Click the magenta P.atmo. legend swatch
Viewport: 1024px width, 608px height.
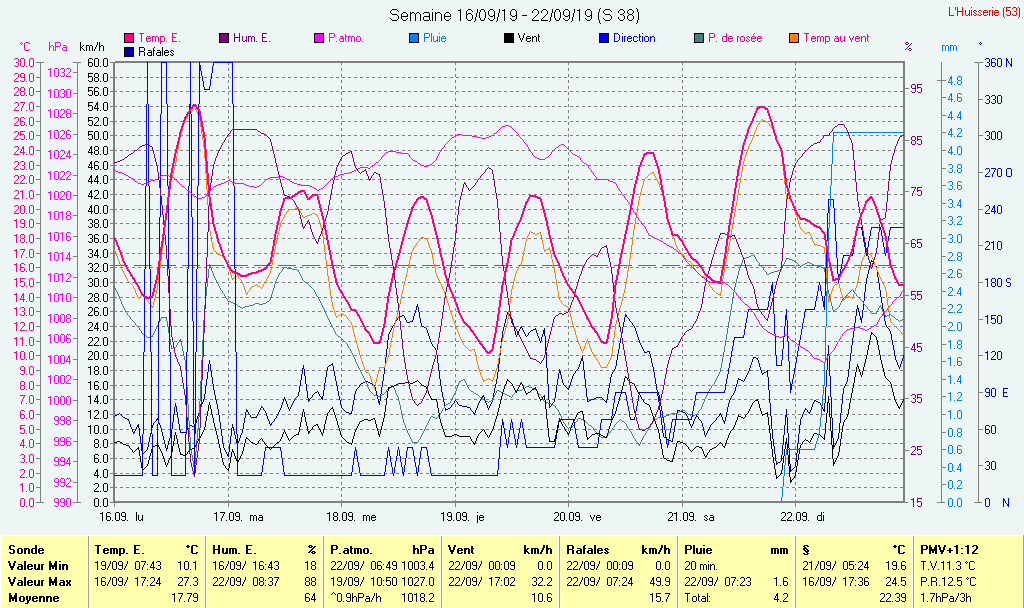click(x=319, y=39)
